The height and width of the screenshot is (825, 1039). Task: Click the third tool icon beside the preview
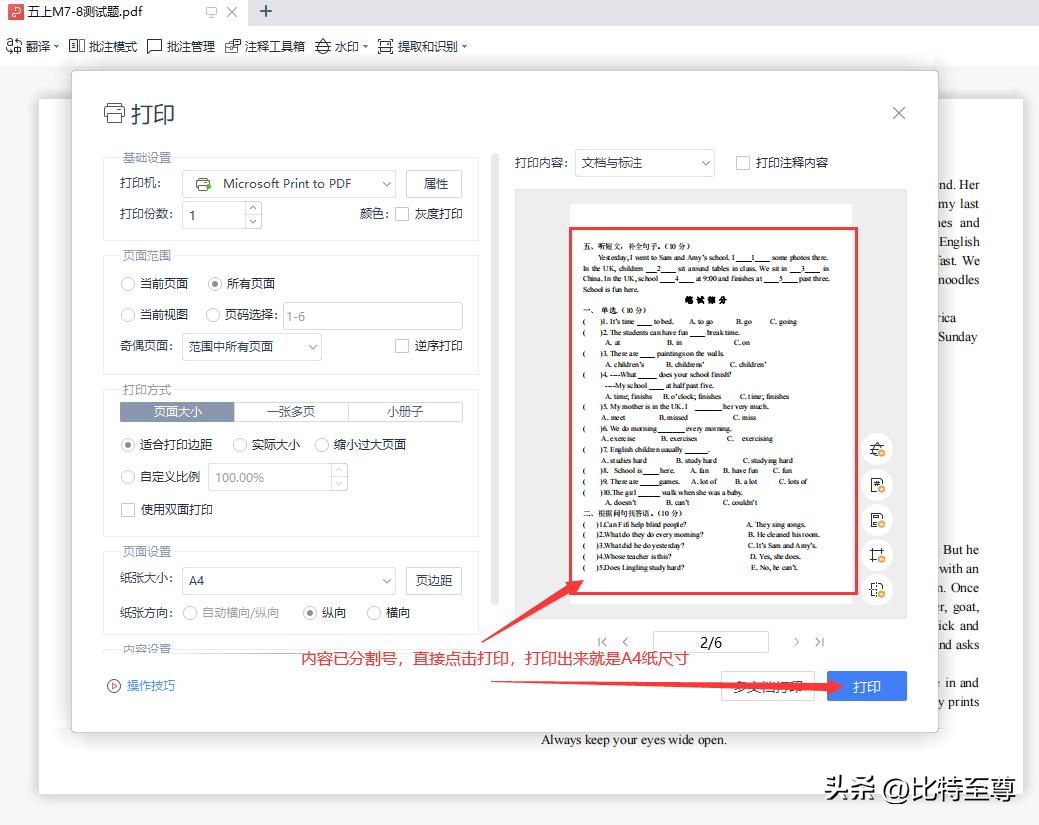click(877, 520)
